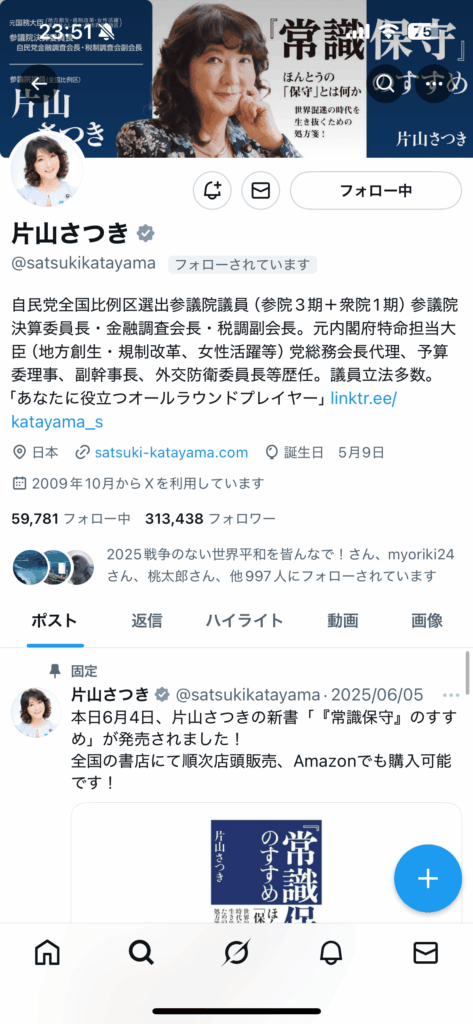Open Grok icon in bottom bar
473x1024 pixels.
236,953
